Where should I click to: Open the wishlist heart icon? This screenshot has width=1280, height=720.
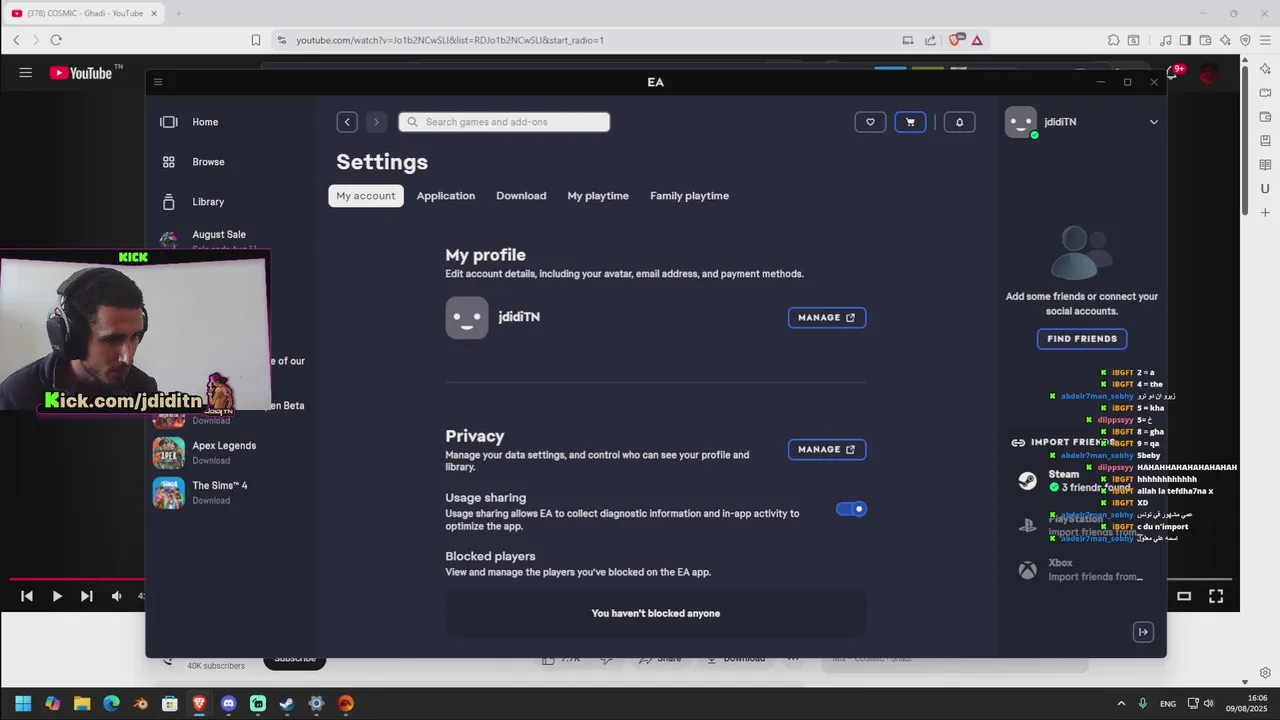(x=870, y=122)
